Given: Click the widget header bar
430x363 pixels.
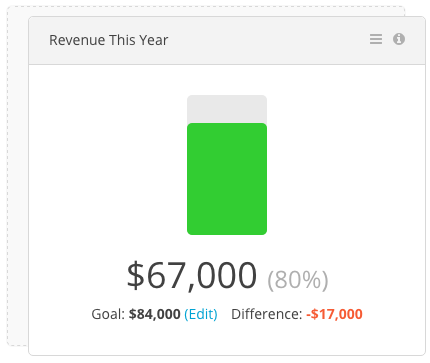Looking at the screenshot, I should point(227,40).
